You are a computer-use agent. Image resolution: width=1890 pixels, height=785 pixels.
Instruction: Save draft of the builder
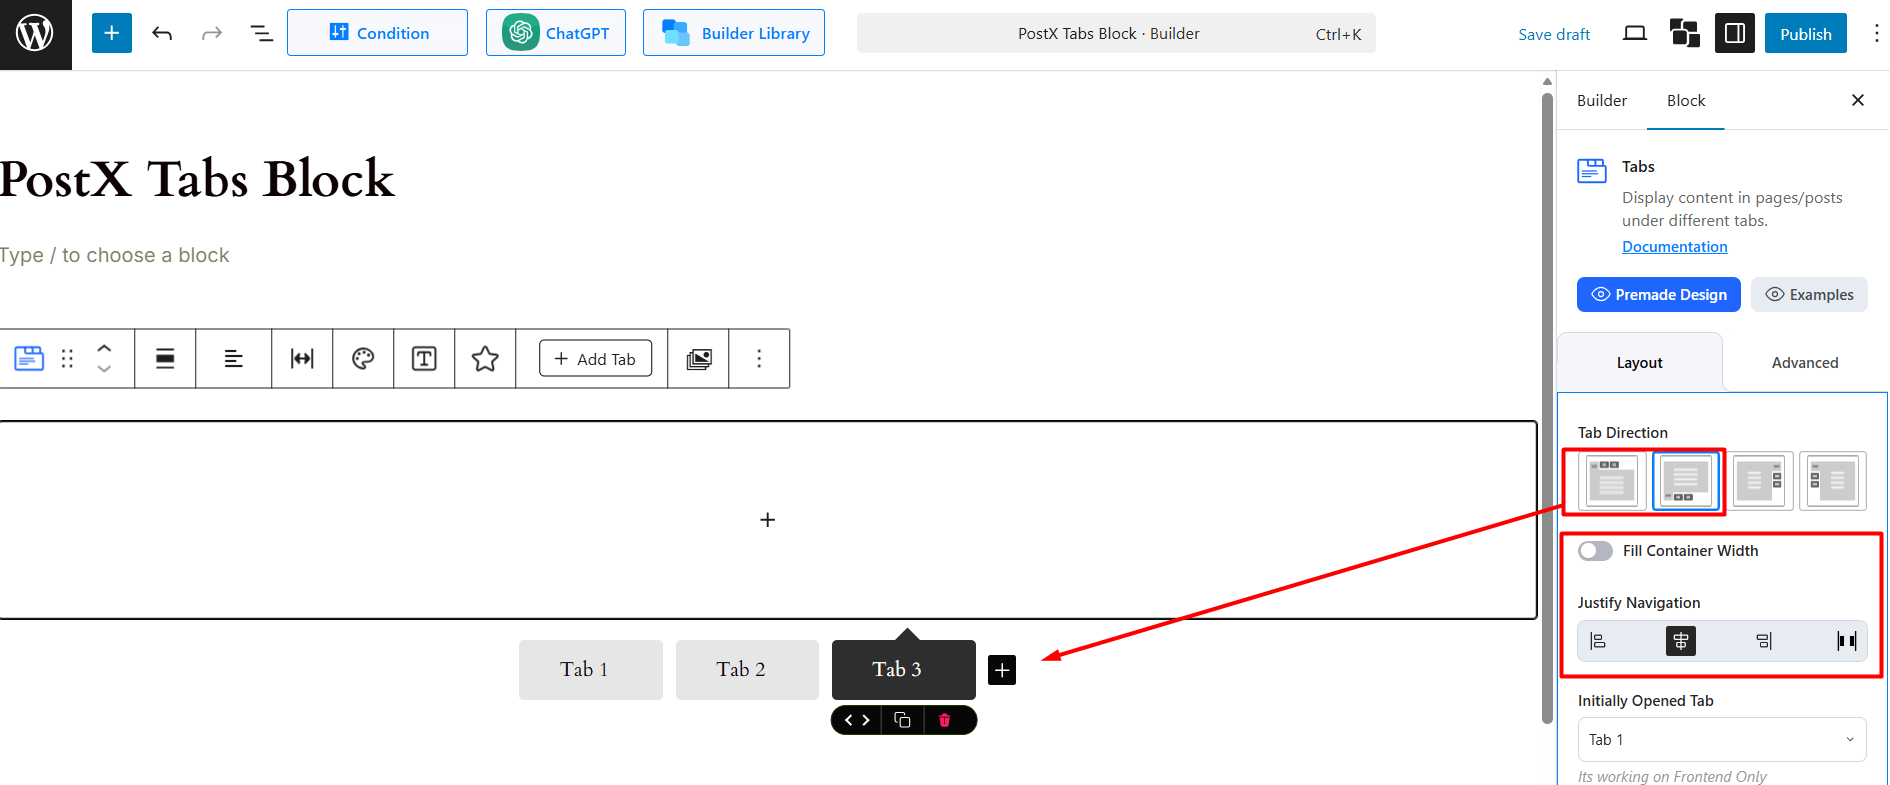point(1553,34)
